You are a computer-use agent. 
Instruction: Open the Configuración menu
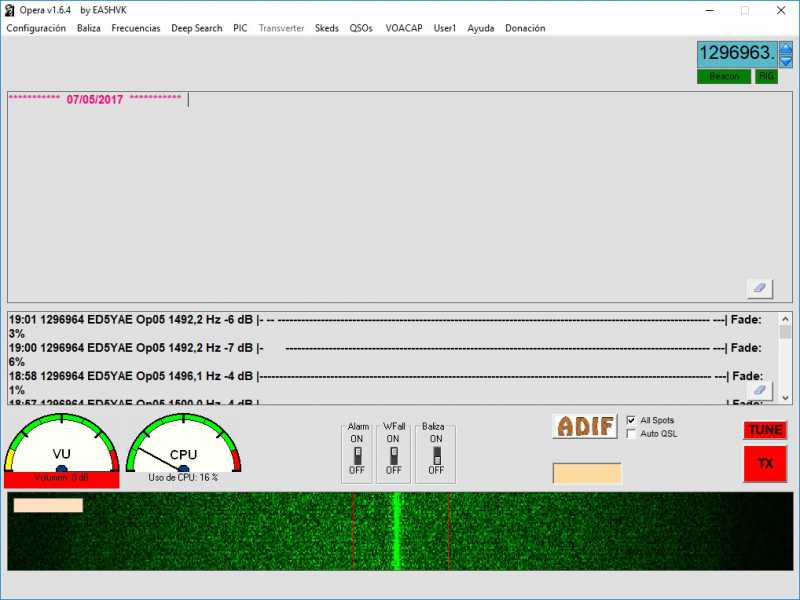click(x=36, y=28)
